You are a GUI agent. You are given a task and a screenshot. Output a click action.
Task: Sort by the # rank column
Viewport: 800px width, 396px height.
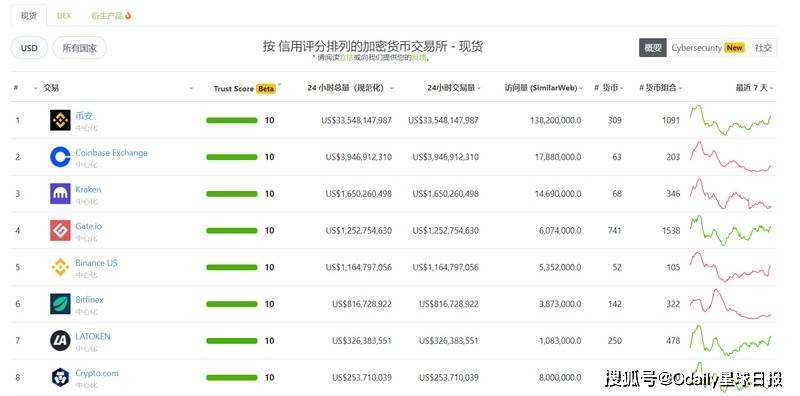tap(16, 88)
